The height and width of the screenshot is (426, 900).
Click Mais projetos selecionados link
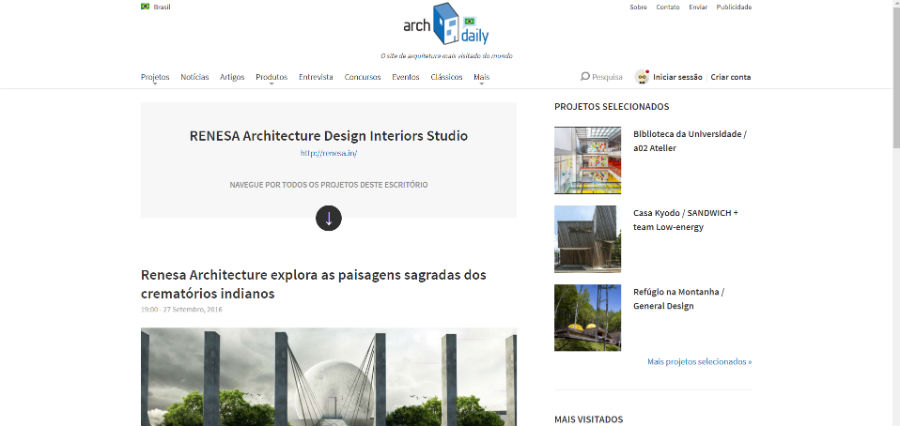point(699,362)
